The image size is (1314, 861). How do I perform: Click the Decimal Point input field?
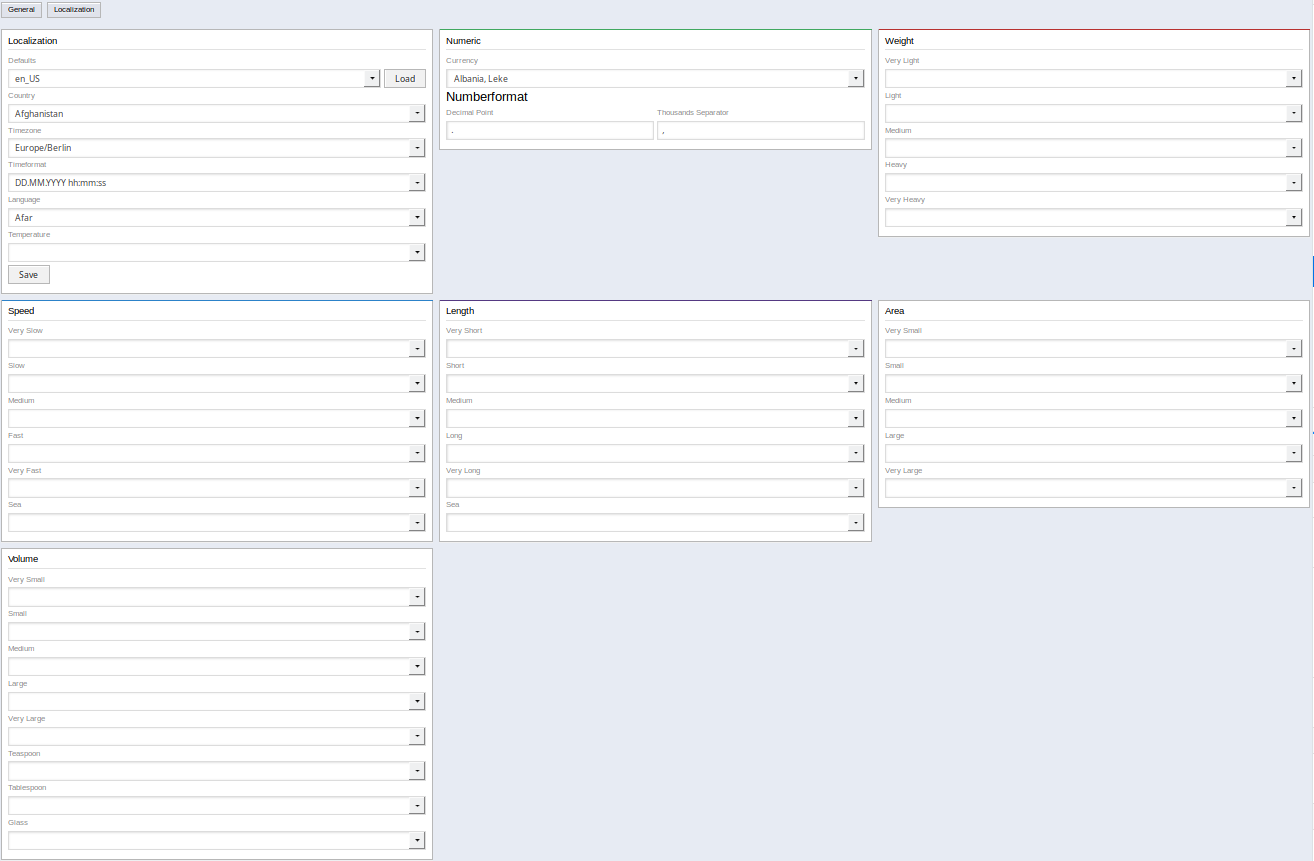point(549,131)
